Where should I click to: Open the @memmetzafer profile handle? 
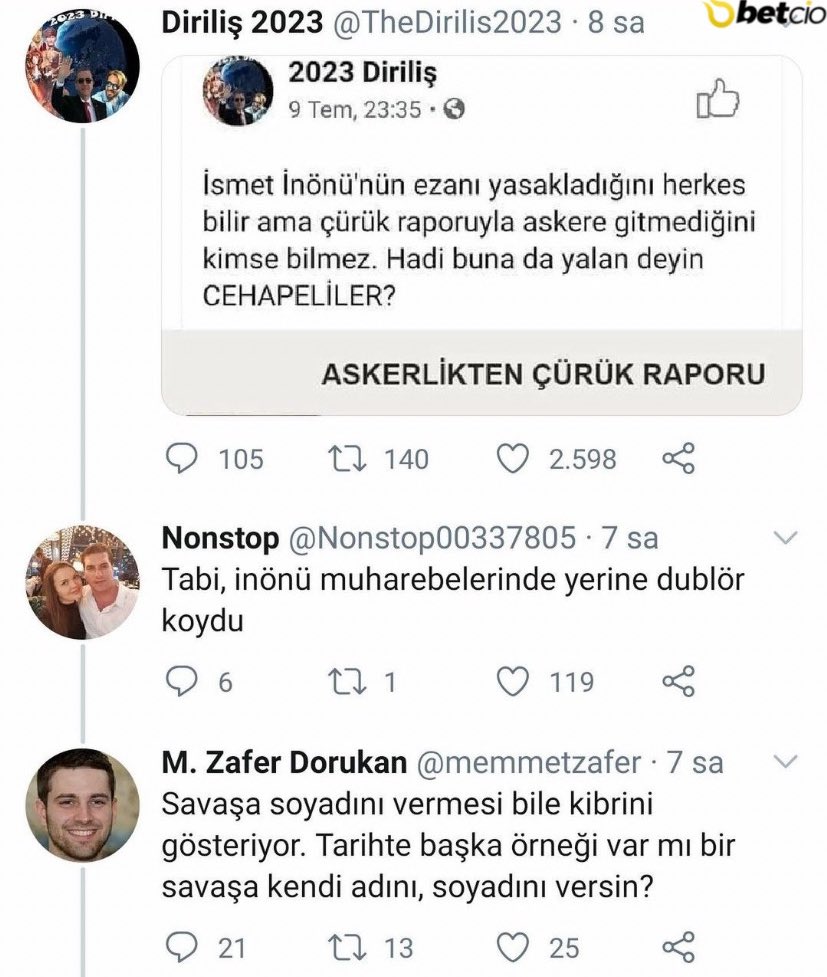point(527,763)
